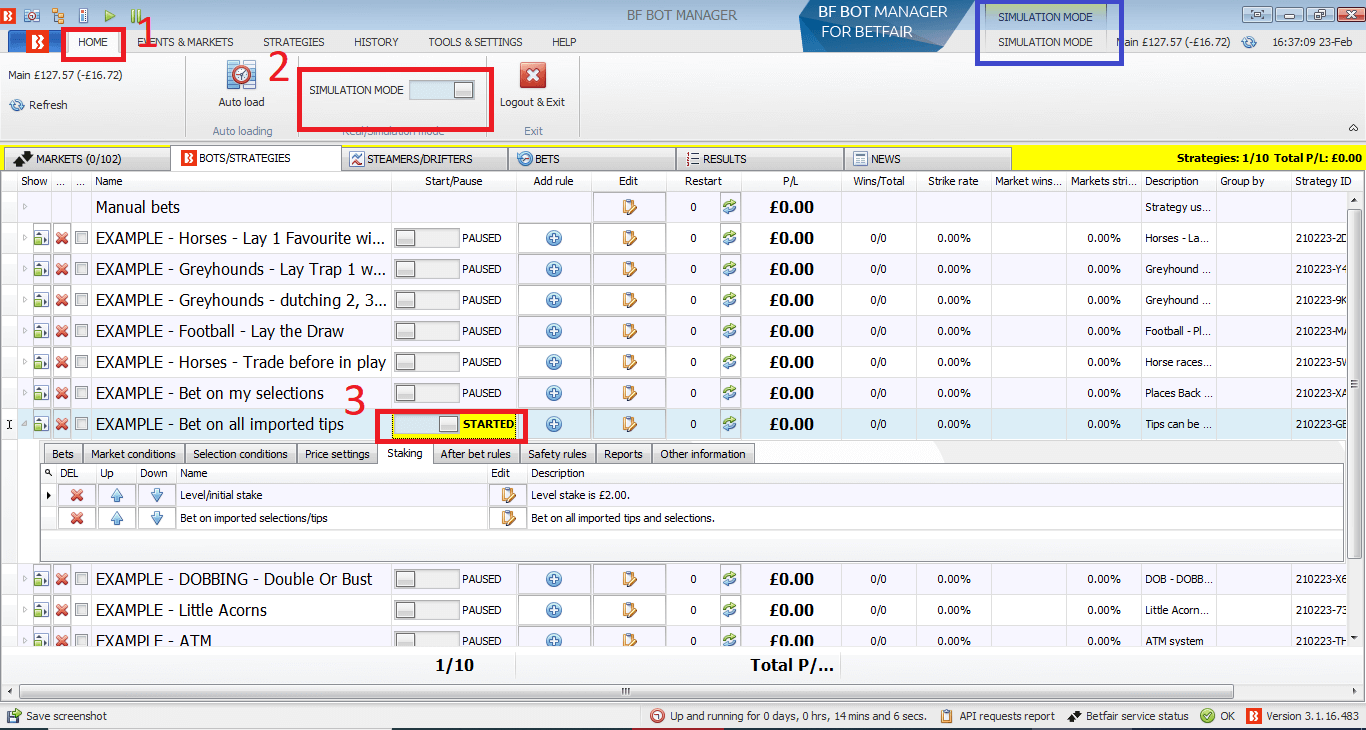1366x730 pixels.
Task: Expand the Manual bets row
Action: 25,207
